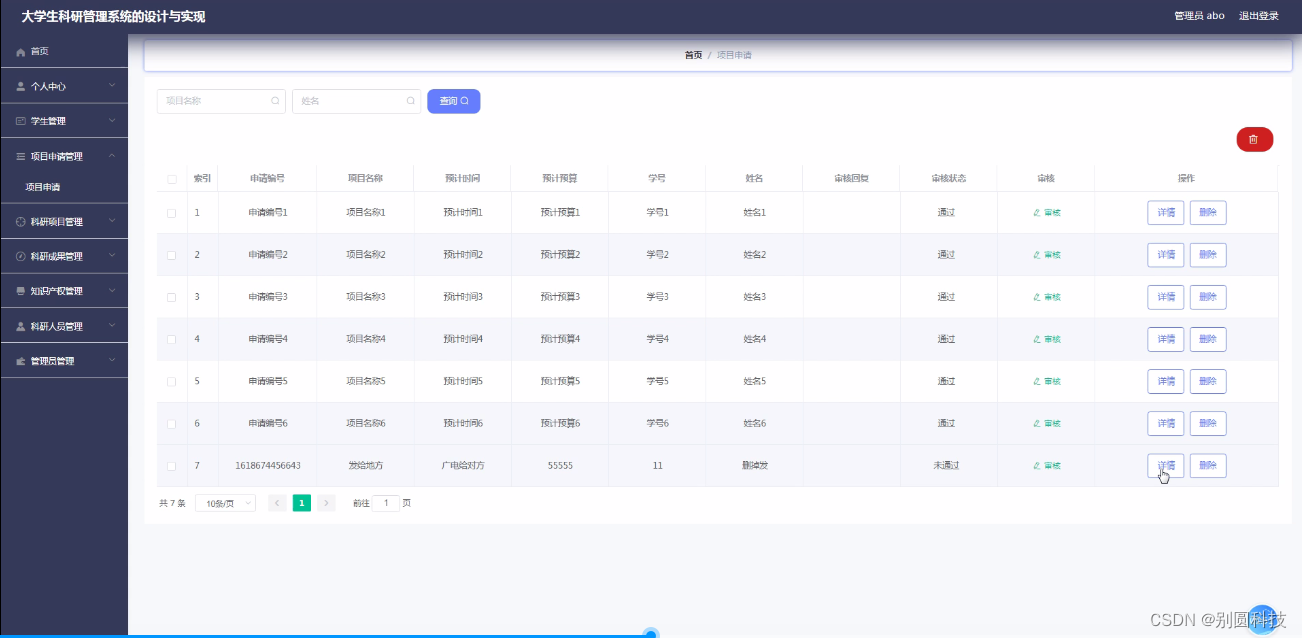Click the 管理员管理 sidebar icon
The height and width of the screenshot is (638, 1302).
click(22, 359)
